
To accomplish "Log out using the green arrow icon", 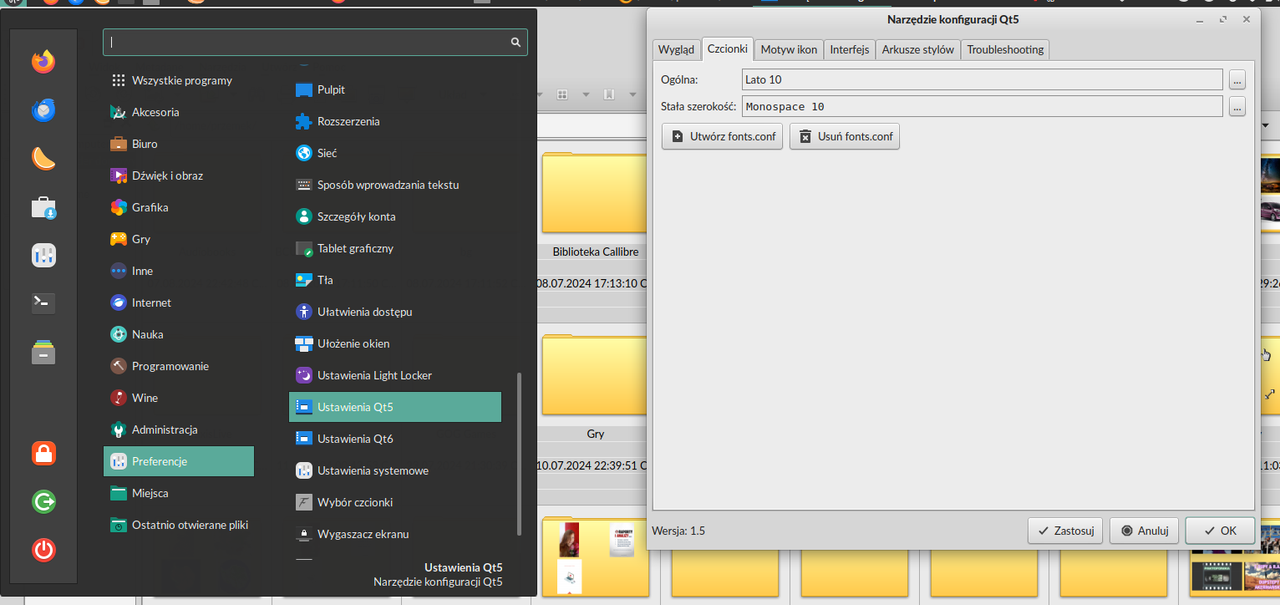I will click(x=43, y=501).
